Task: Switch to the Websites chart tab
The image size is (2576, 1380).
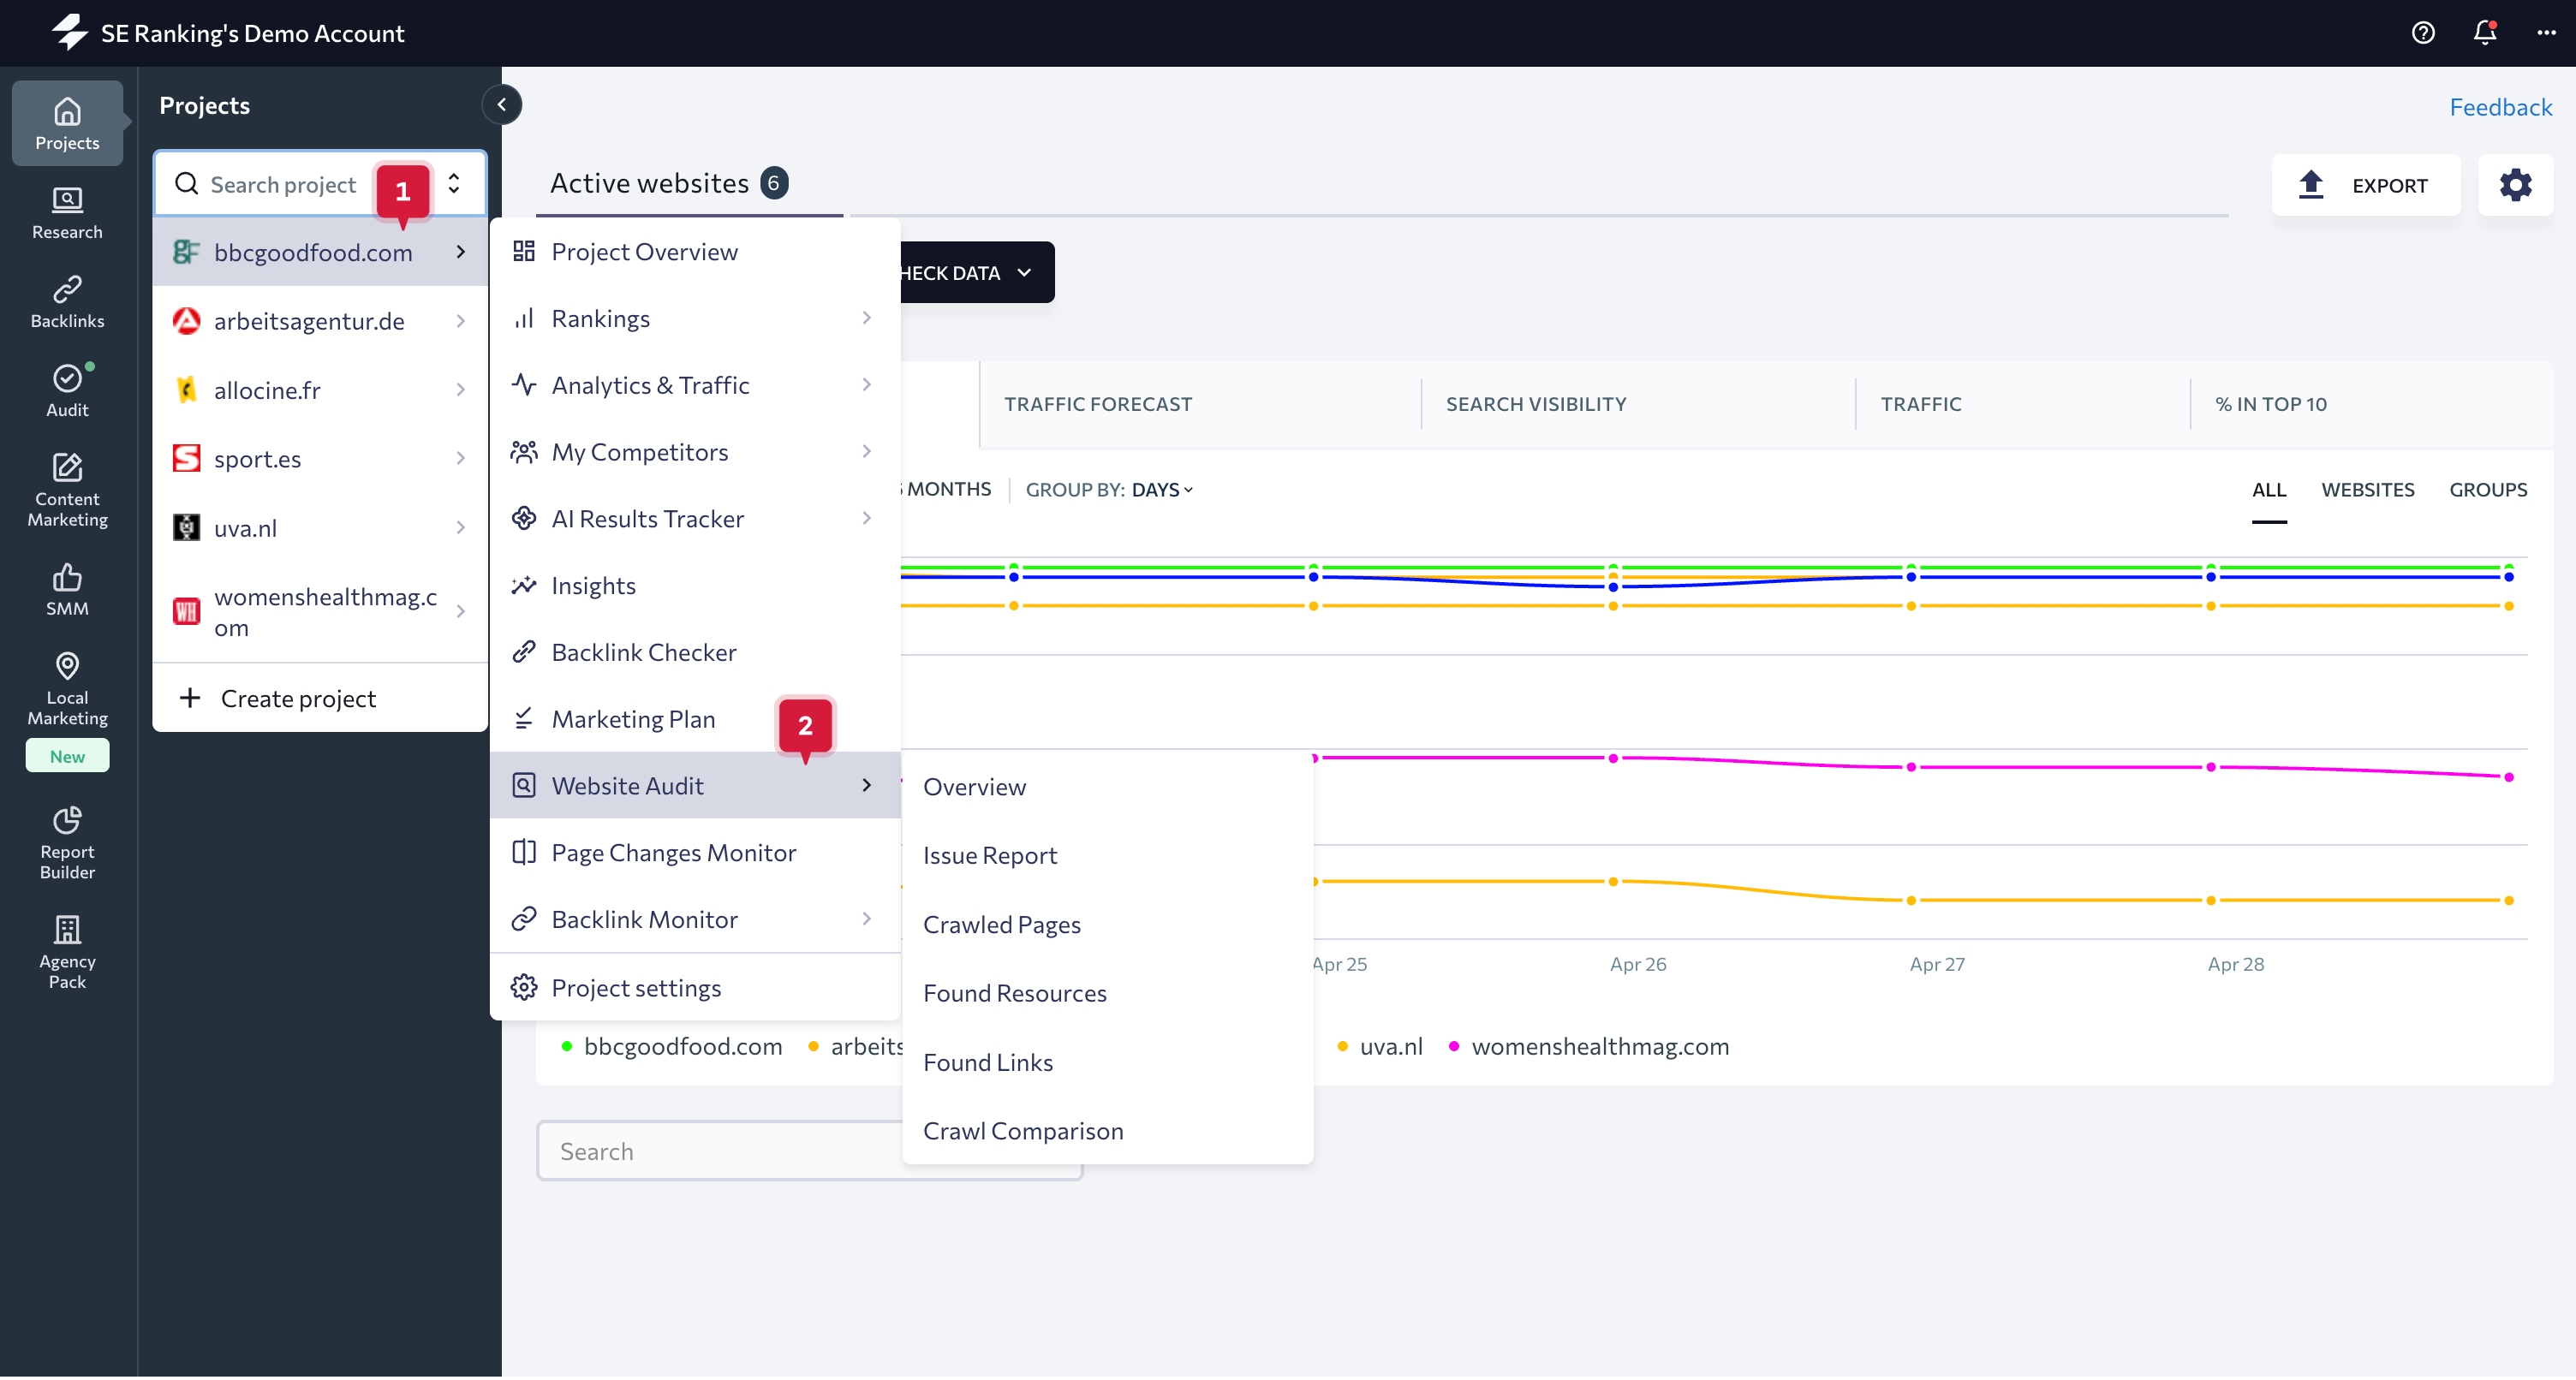Action: click(2368, 490)
